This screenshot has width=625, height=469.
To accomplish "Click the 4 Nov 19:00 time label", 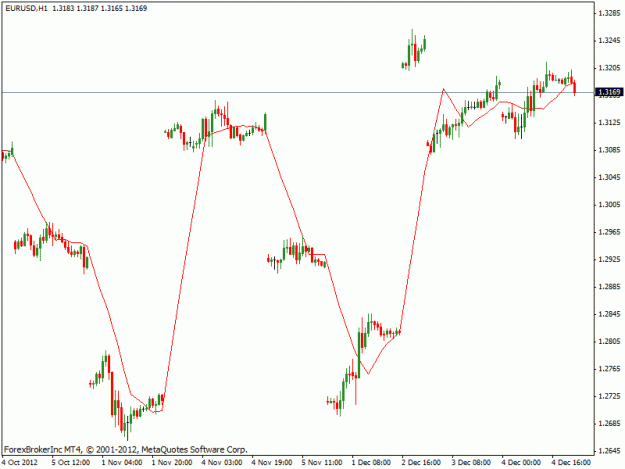I will tap(272, 463).
